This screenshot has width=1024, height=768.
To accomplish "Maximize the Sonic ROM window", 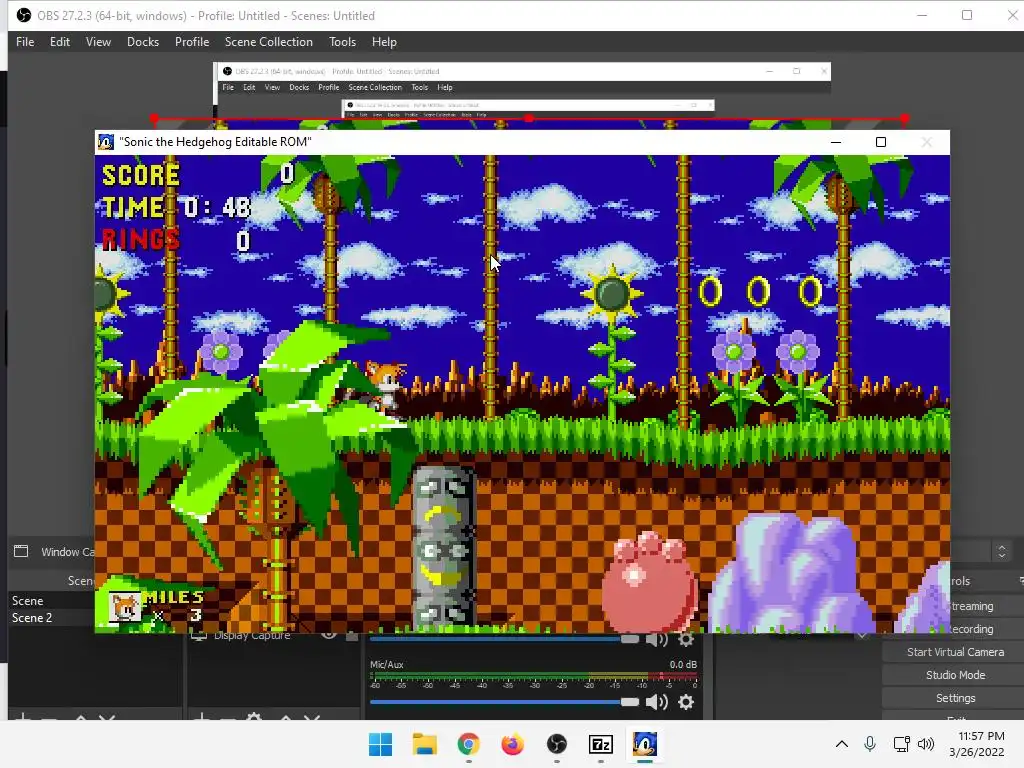I will (880, 142).
